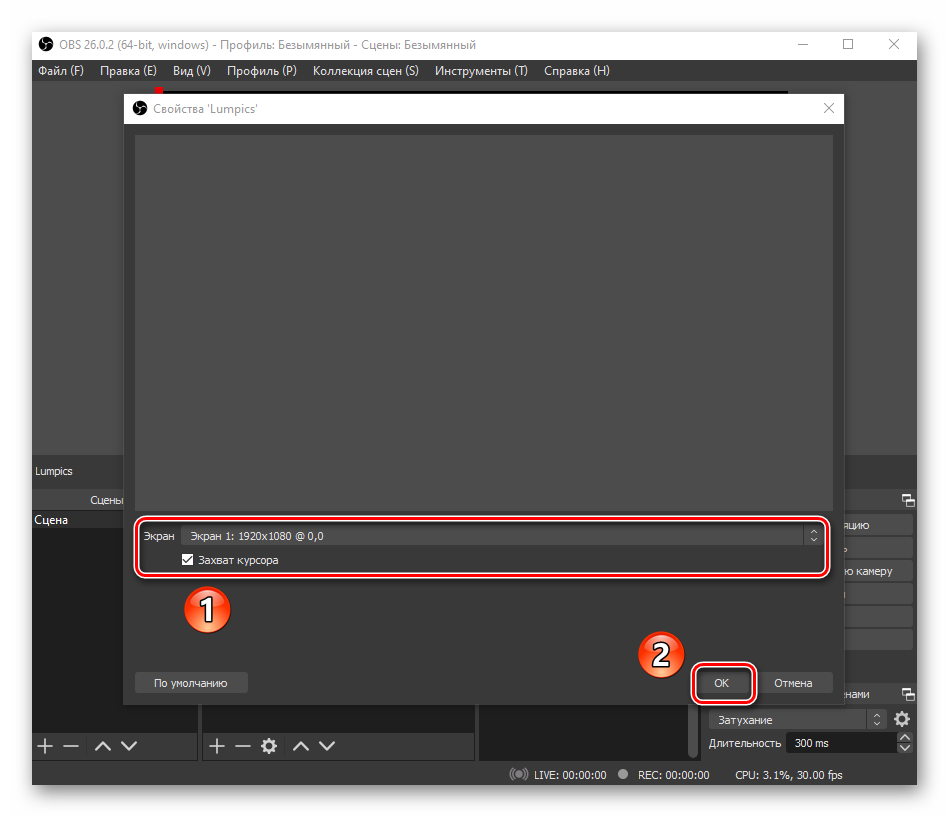
Task: Open the Инструменты (T) menu
Action: point(481,71)
